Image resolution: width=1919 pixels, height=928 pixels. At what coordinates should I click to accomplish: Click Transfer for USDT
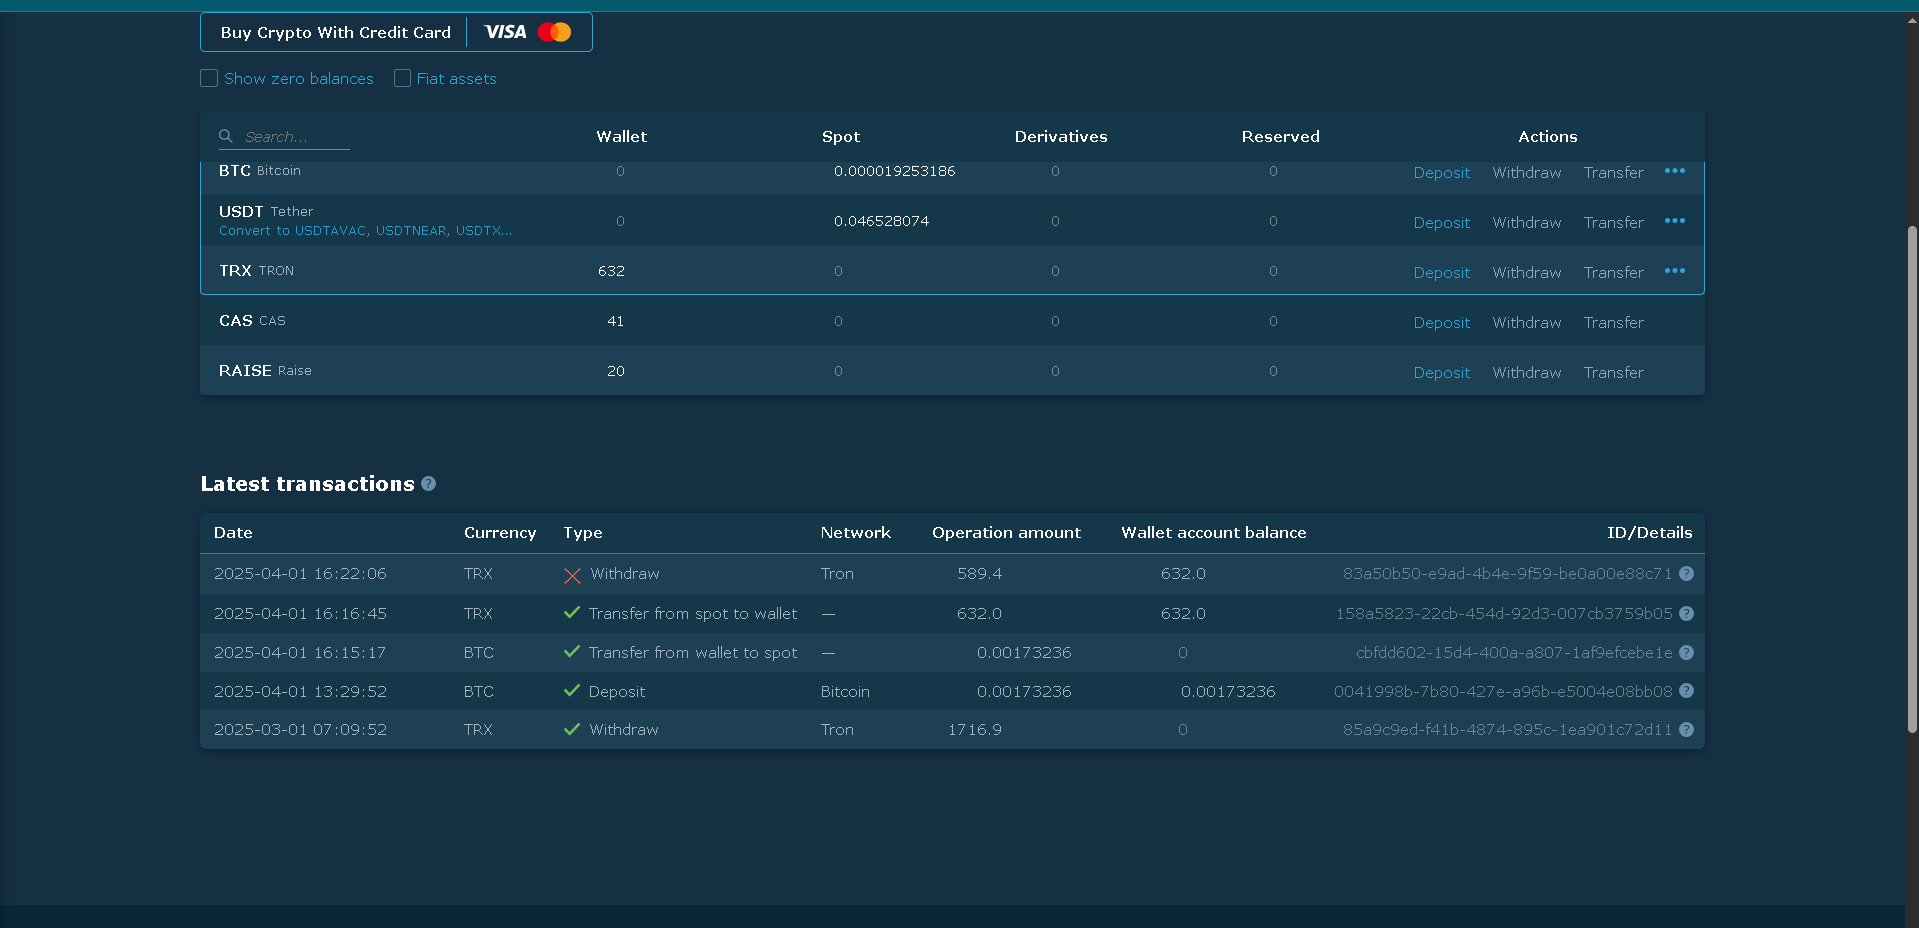click(x=1613, y=223)
